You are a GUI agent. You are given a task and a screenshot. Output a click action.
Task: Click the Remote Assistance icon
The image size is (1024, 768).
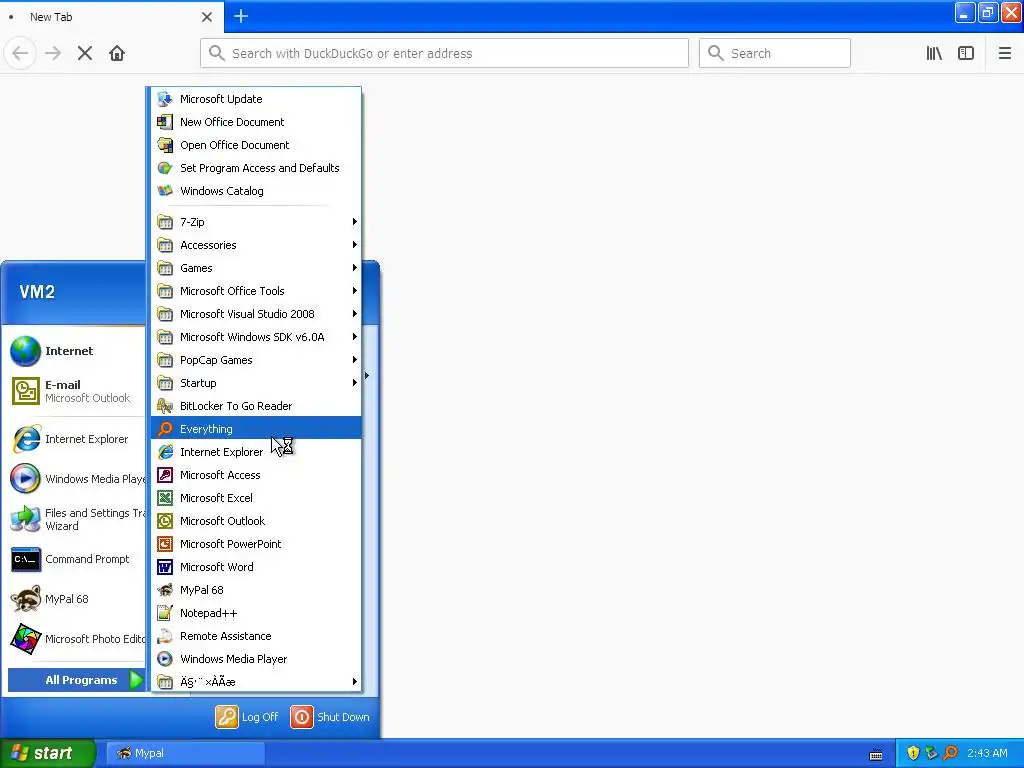(165, 636)
